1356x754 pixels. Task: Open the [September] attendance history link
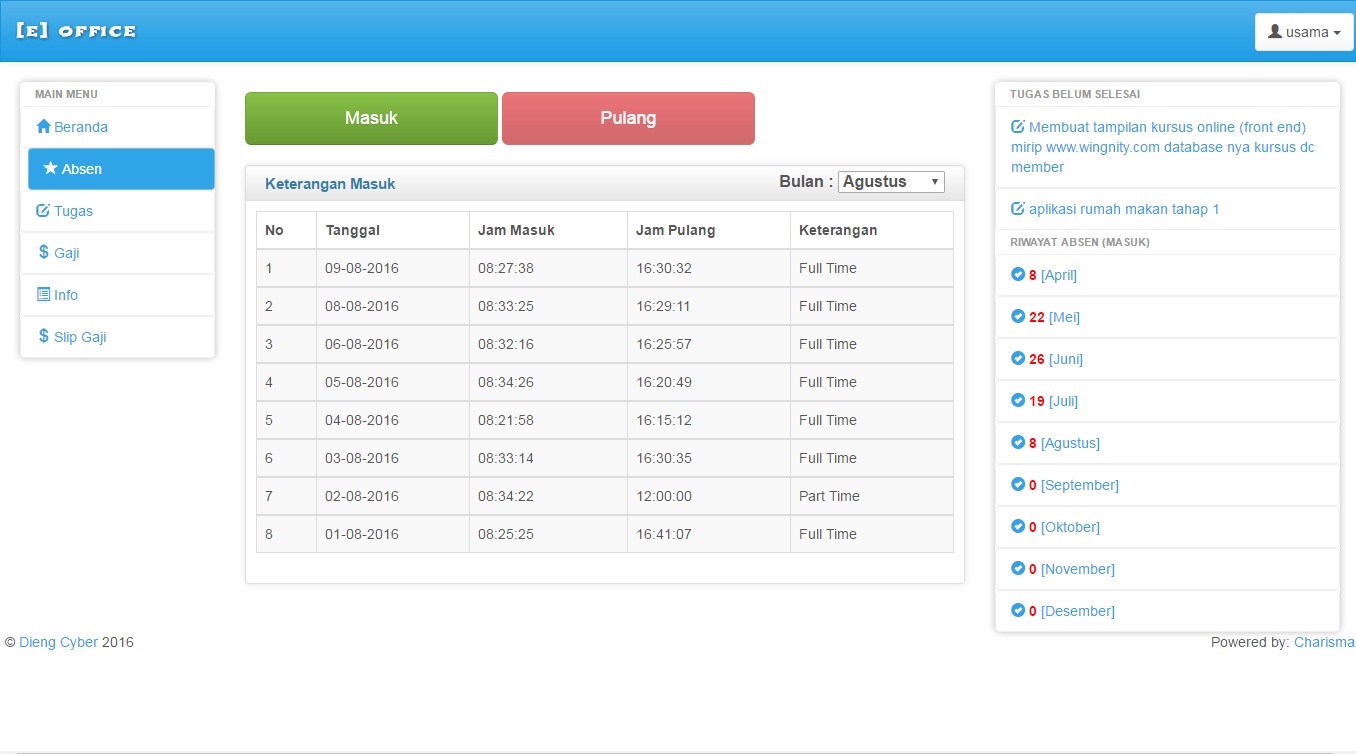pyautogui.click(x=1080, y=485)
